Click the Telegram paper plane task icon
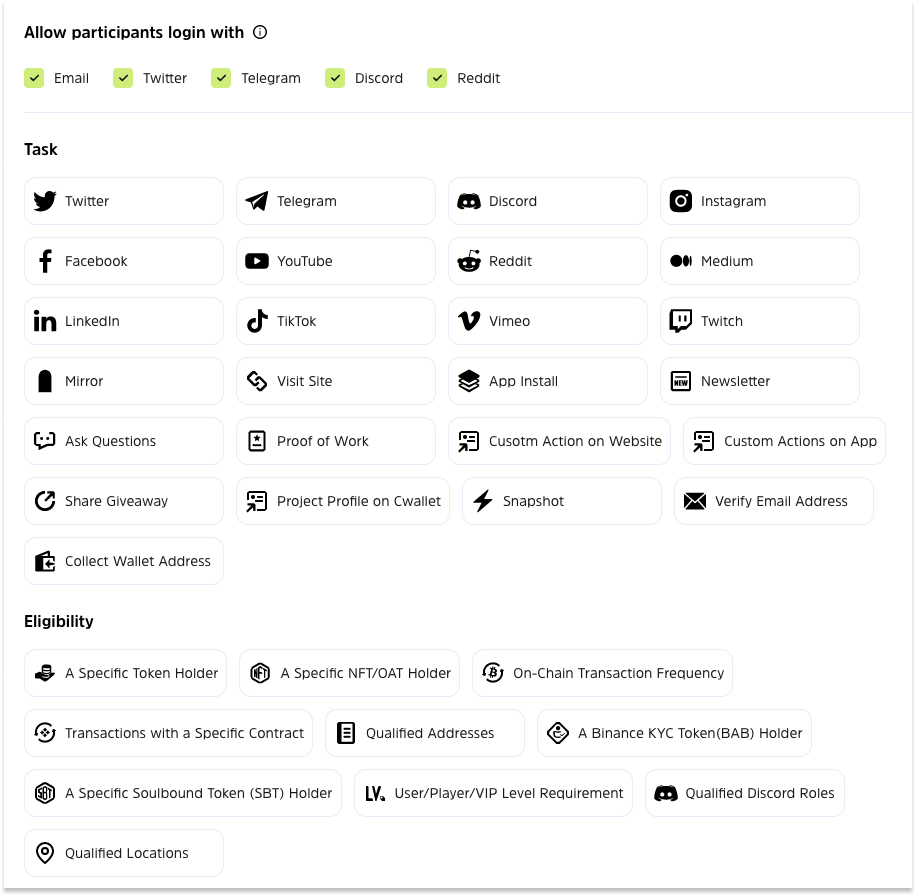This screenshot has height=896, width=916. 257,201
